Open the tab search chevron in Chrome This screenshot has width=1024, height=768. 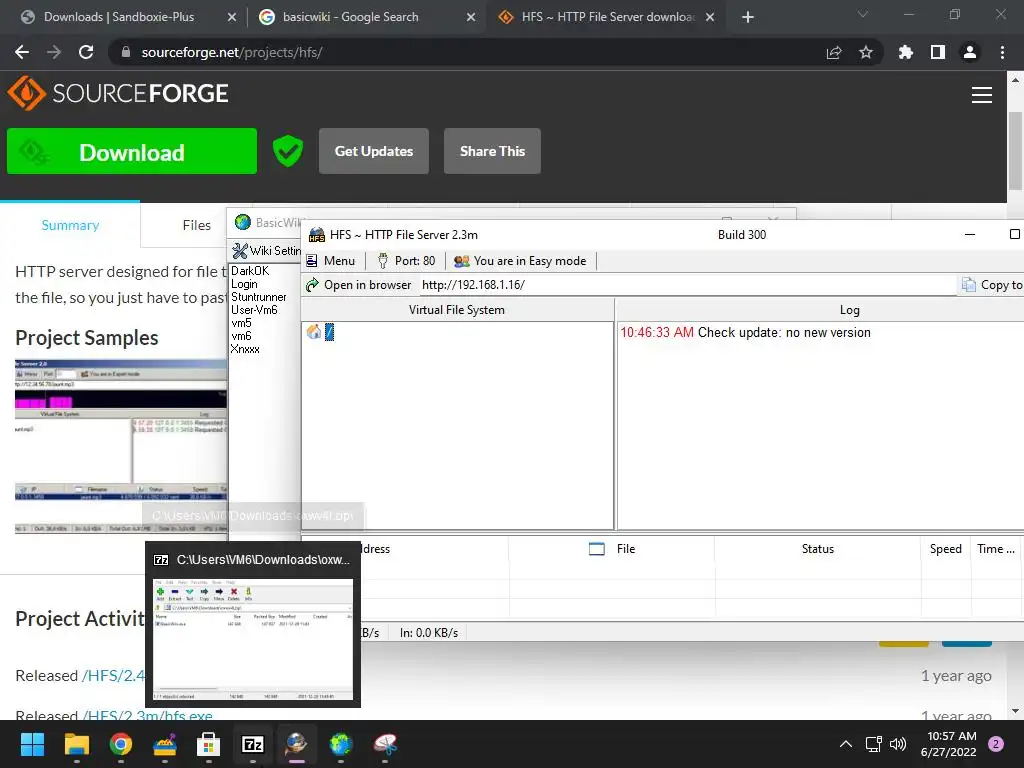tap(863, 14)
